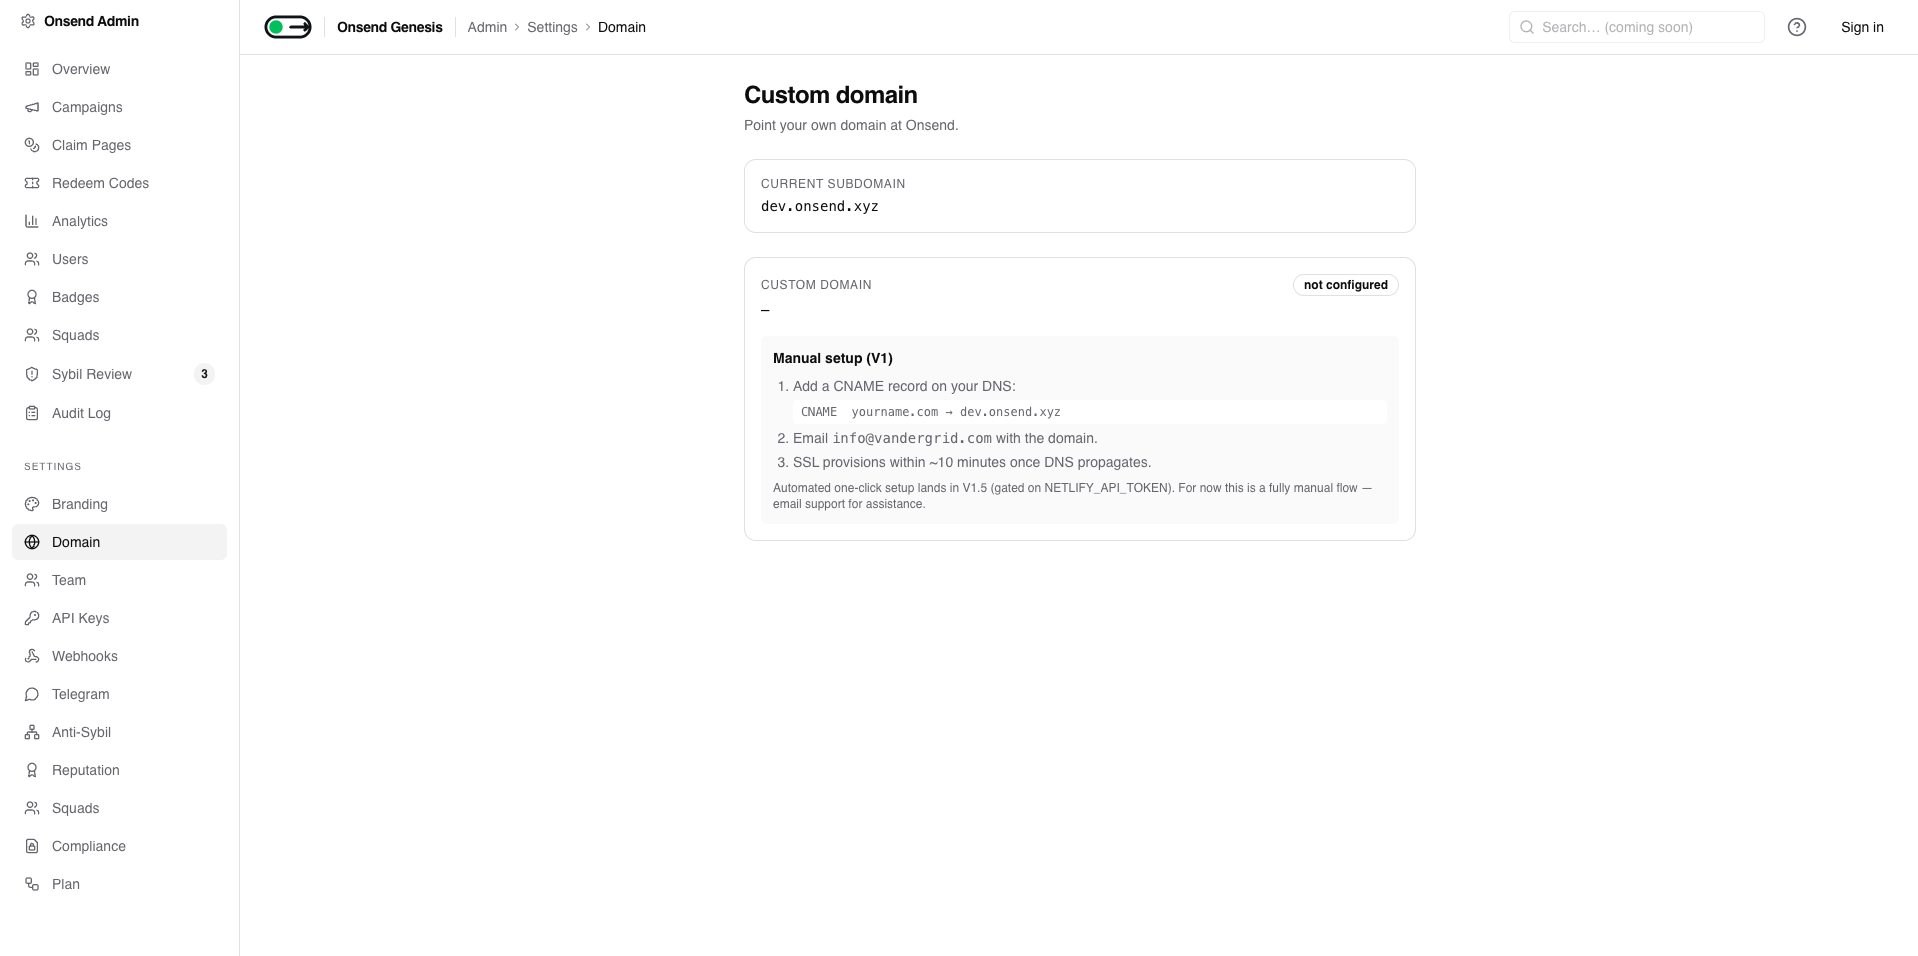Click the Audit Log clipboard icon
1918x956 pixels.
coord(32,413)
